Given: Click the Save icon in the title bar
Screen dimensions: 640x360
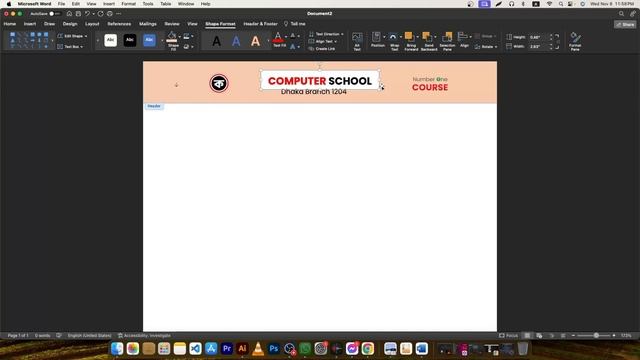Looking at the screenshot, I should tap(78, 14).
